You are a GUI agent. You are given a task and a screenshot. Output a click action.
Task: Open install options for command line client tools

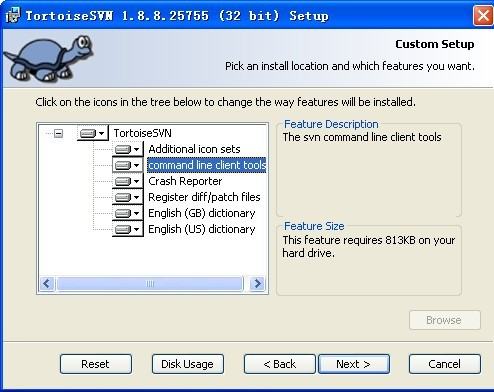coord(128,165)
